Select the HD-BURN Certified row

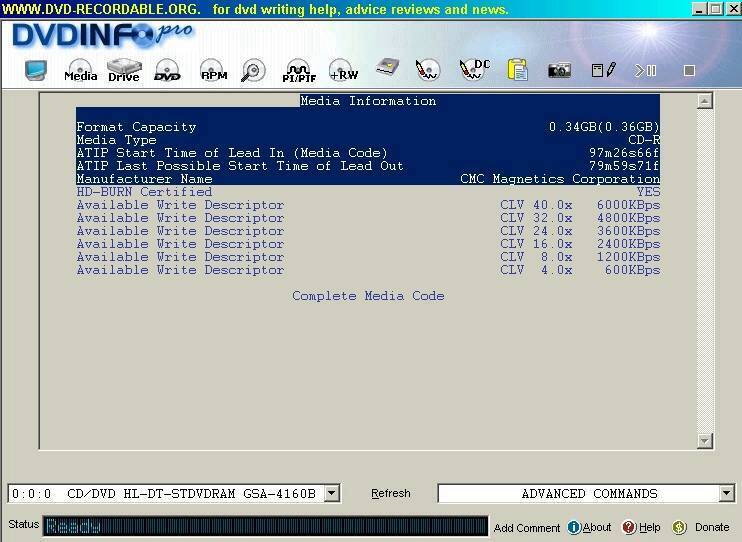click(368, 192)
